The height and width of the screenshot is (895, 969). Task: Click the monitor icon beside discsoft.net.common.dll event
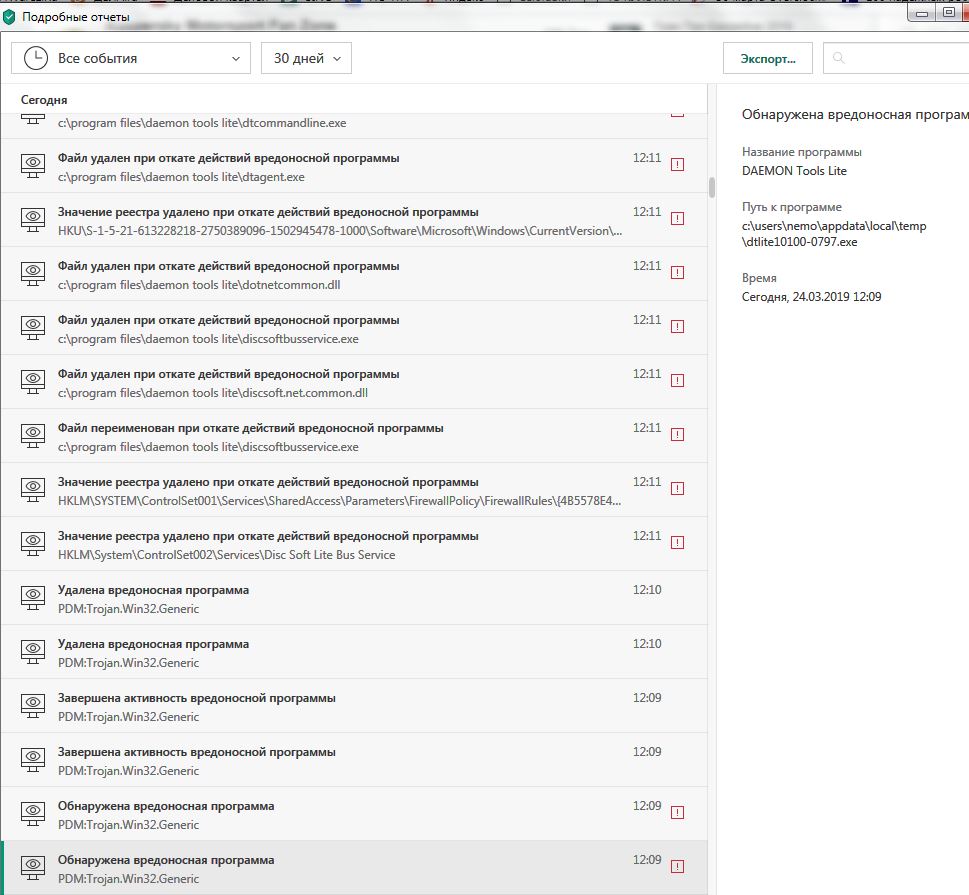pyautogui.click(x=34, y=381)
